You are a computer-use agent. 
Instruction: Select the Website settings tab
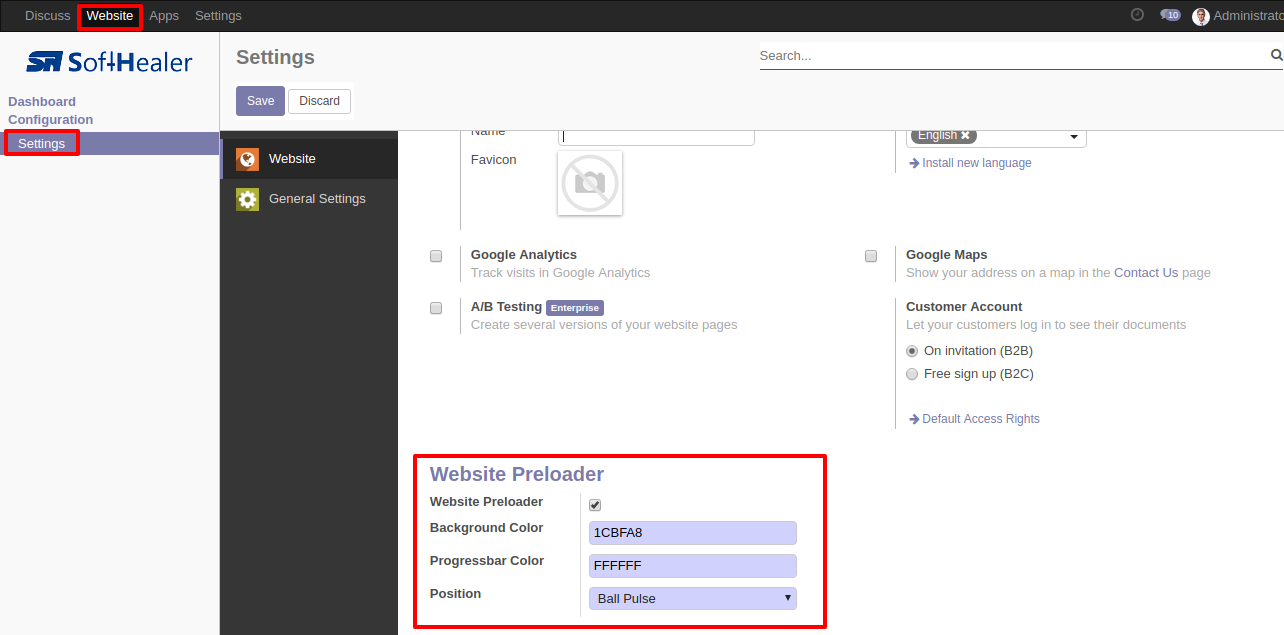click(309, 159)
